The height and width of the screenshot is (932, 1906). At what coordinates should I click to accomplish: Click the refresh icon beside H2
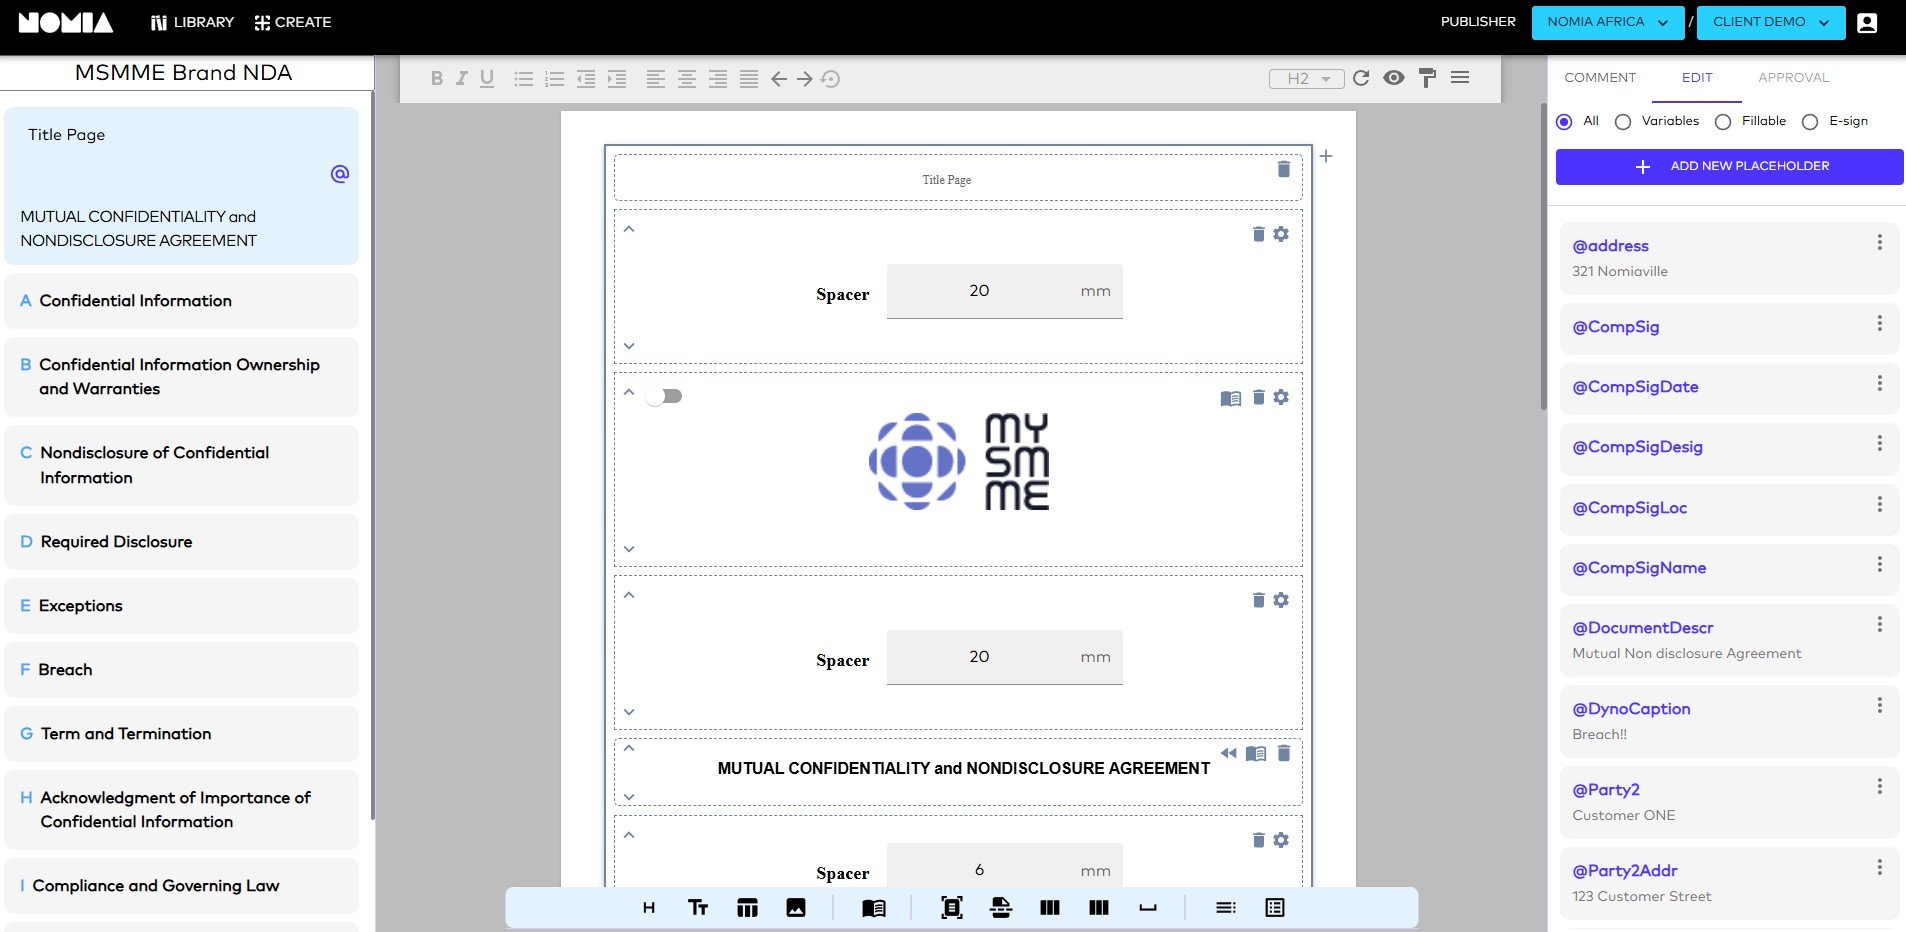pyautogui.click(x=1361, y=78)
